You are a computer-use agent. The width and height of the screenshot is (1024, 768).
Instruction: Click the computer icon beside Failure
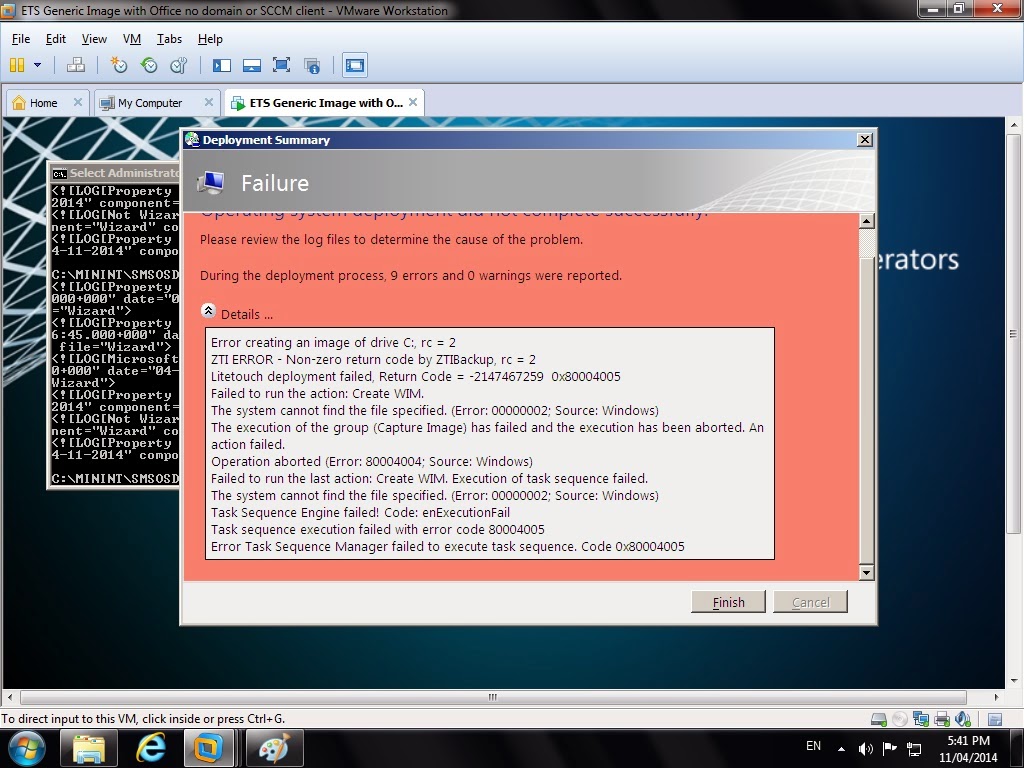(x=211, y=183)
